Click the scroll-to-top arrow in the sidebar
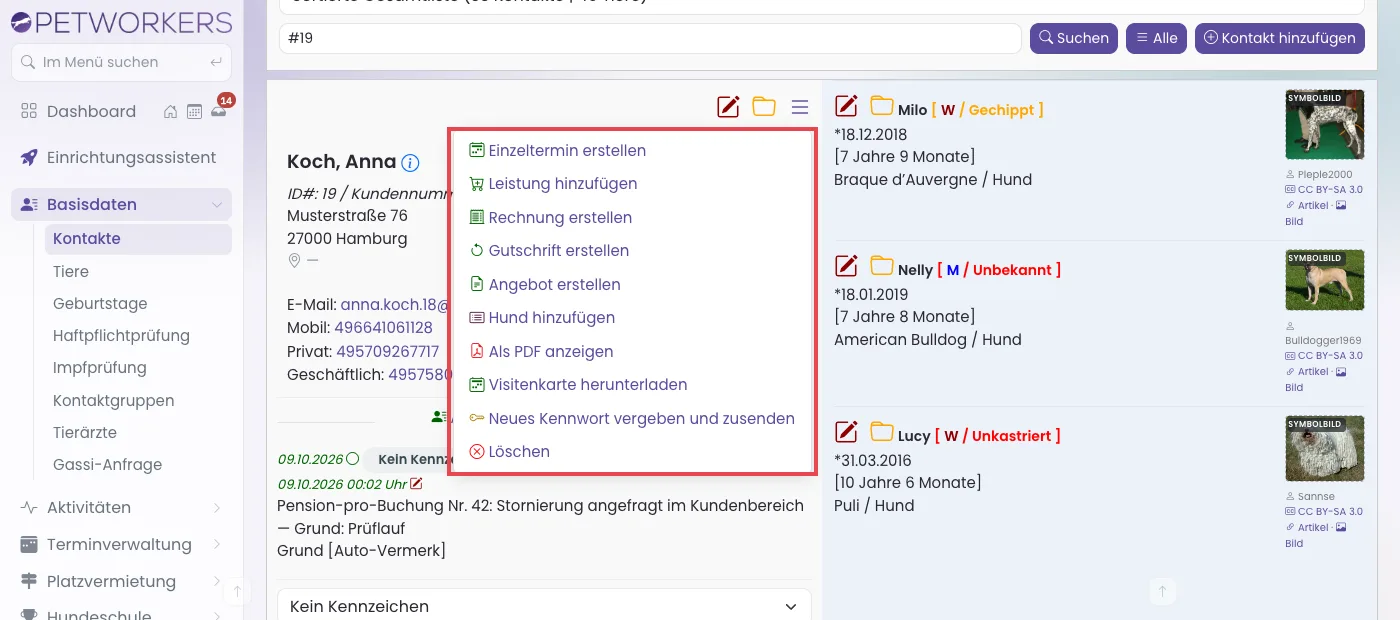The width and height of the screenshot is (1400, 620). click(237, 591)
